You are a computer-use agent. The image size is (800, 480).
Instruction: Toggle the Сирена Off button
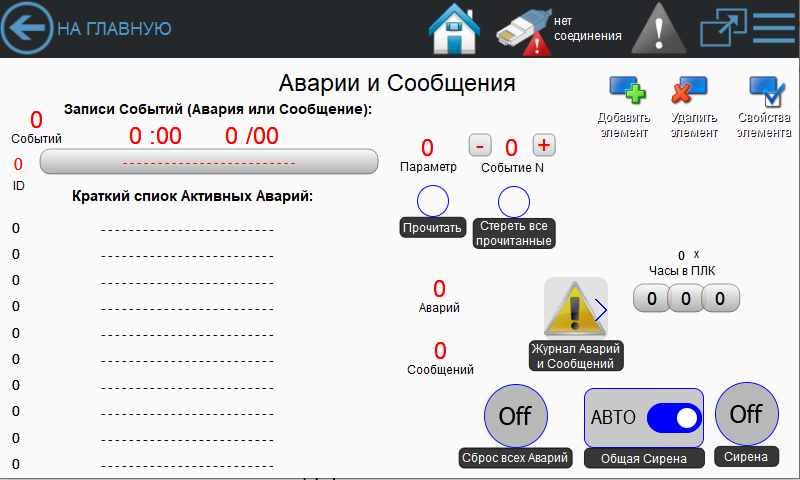point(746,413)
